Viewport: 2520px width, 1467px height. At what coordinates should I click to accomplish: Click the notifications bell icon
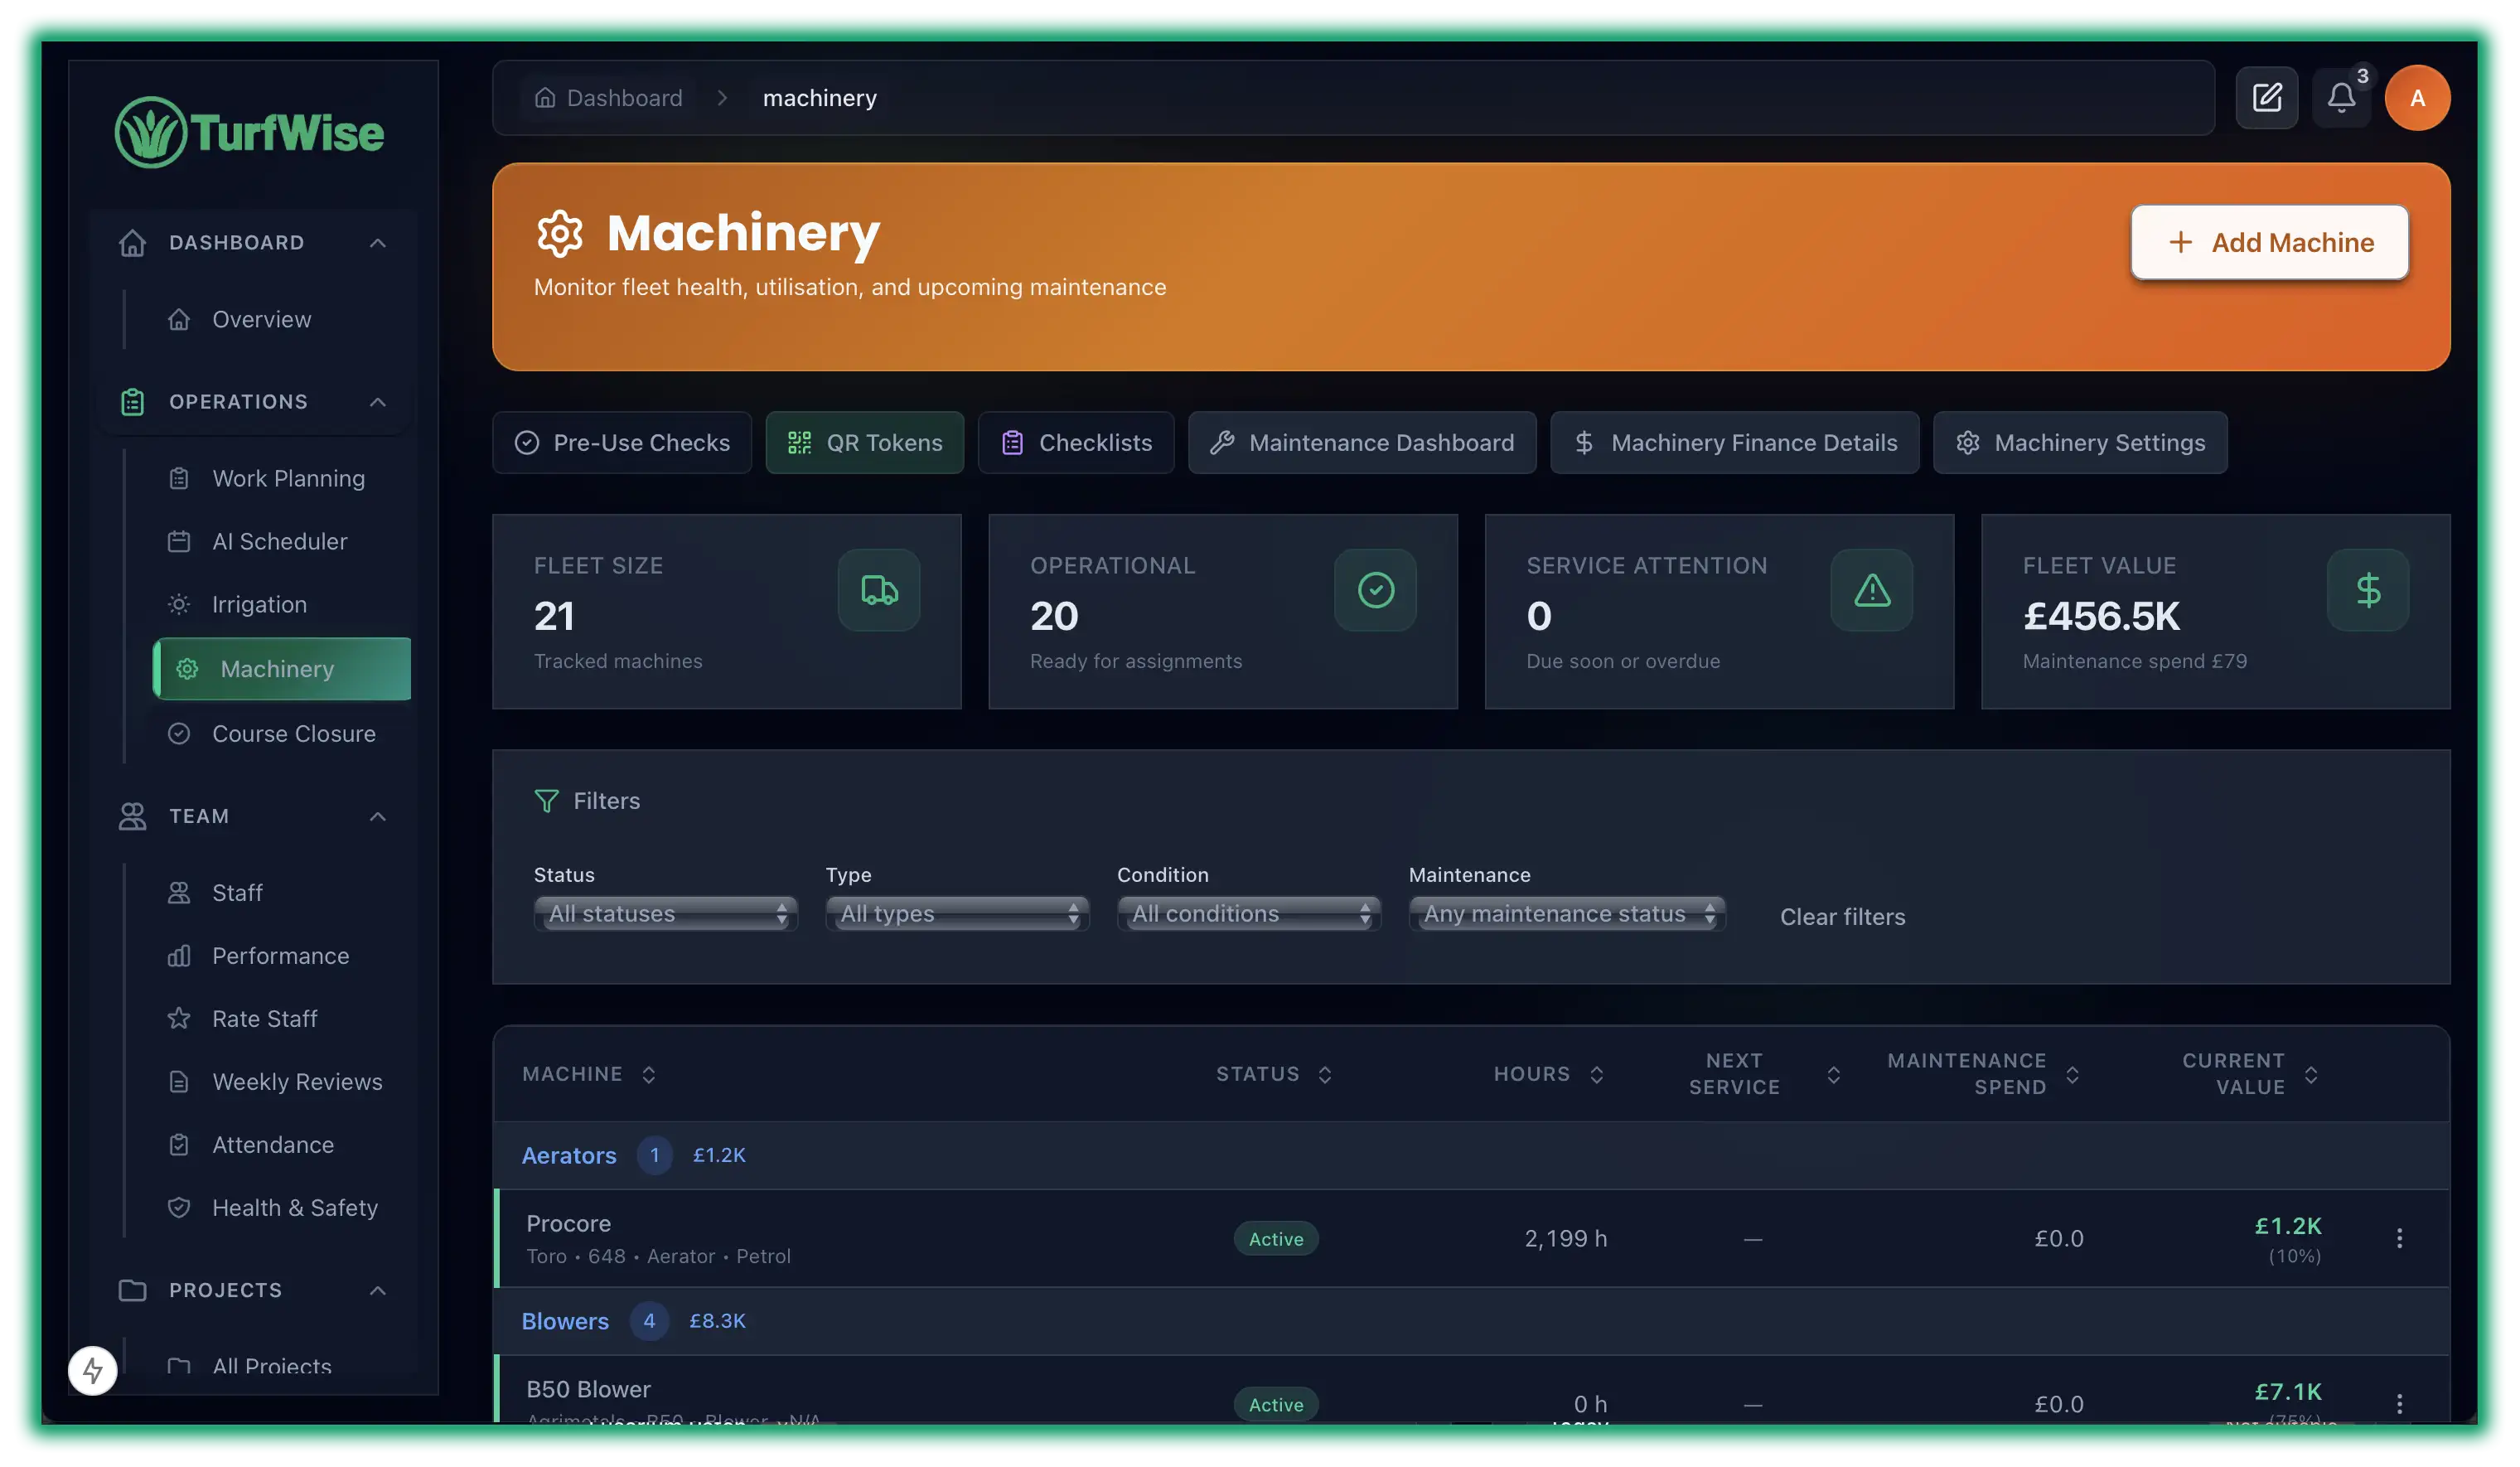2340,97
